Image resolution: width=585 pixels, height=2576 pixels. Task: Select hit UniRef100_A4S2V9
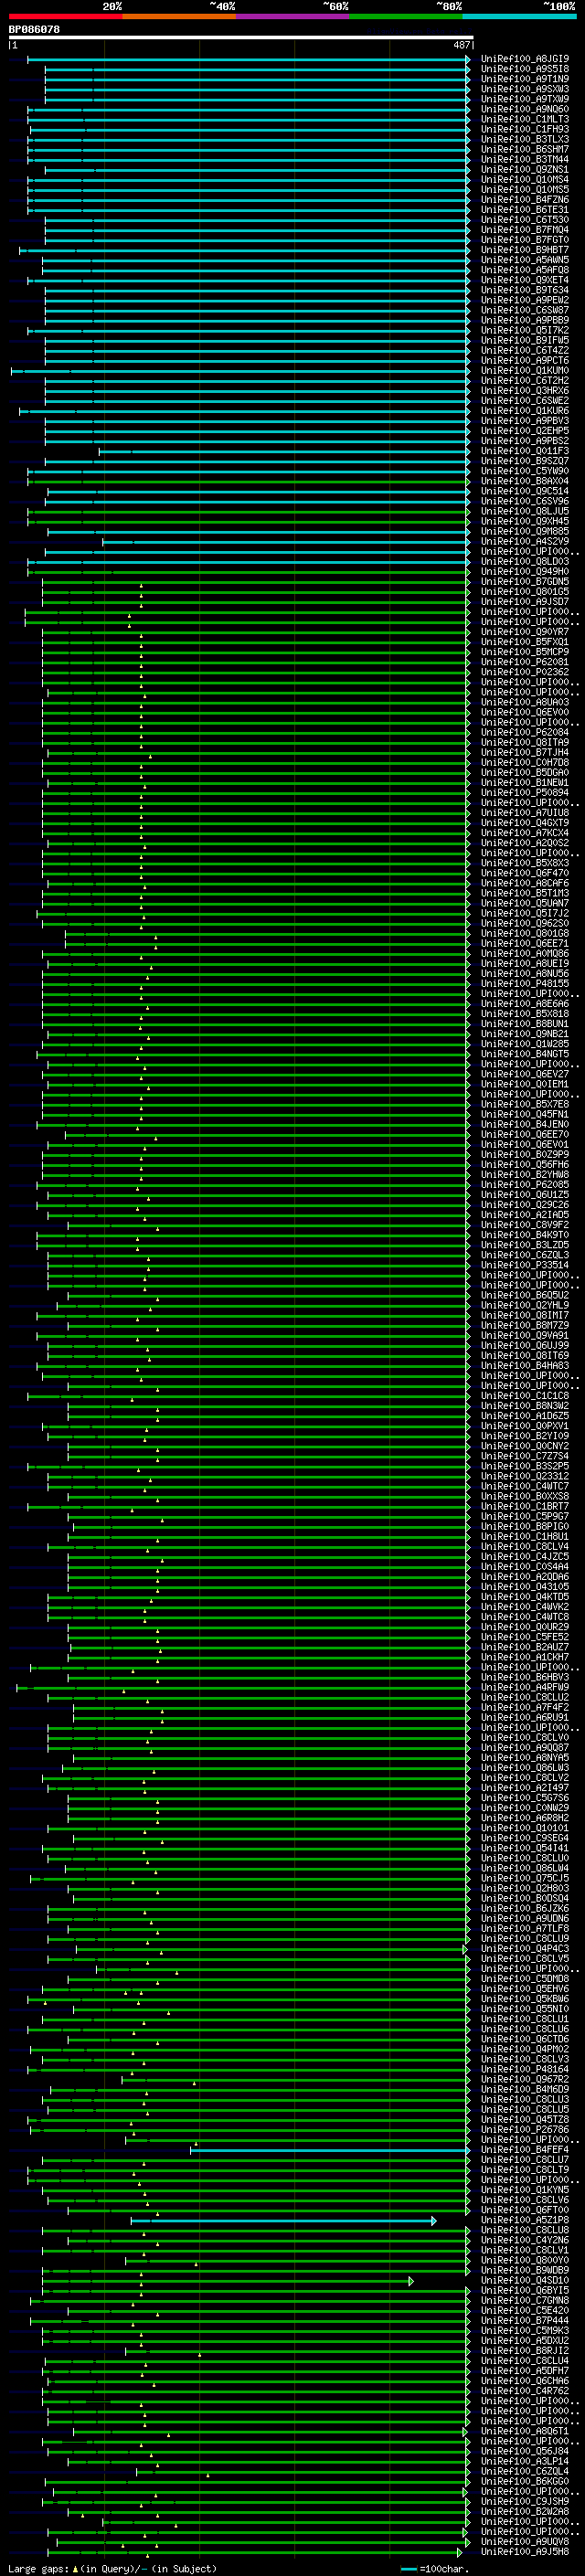(x=525, y=541)
